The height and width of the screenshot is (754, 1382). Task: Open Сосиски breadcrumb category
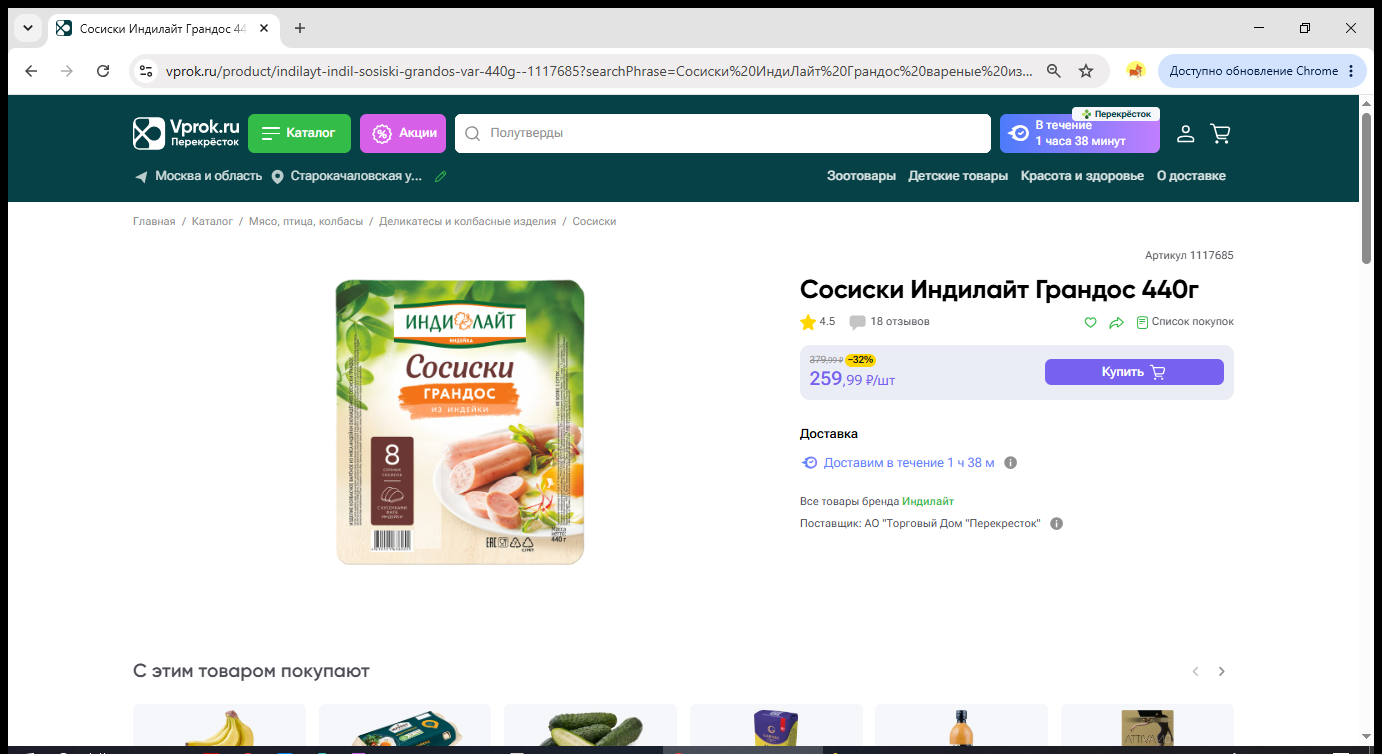[x=594, y=221]
